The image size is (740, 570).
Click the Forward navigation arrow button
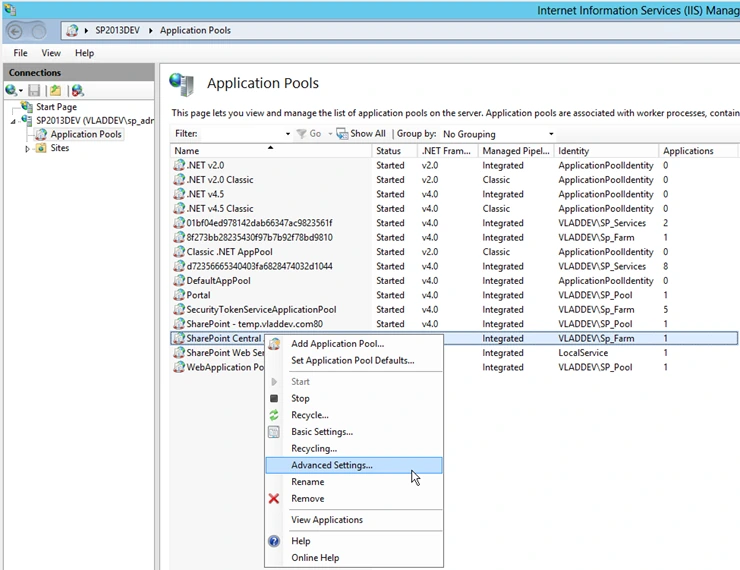[39, 32]
